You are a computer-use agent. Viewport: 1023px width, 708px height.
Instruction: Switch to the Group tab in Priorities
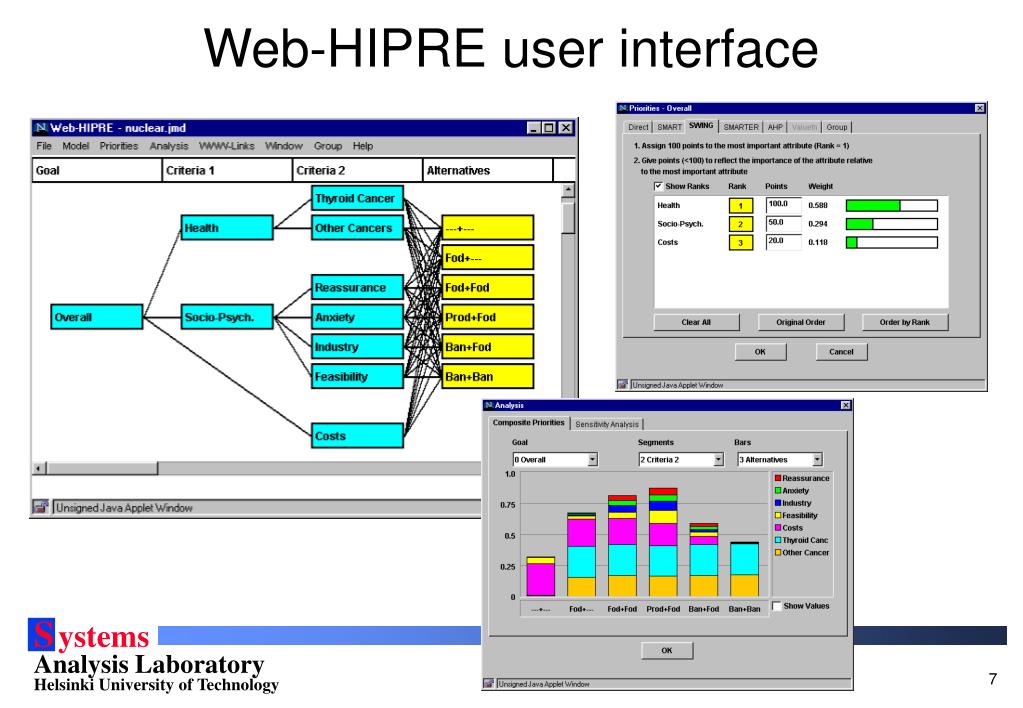click(x=836, y=127)
